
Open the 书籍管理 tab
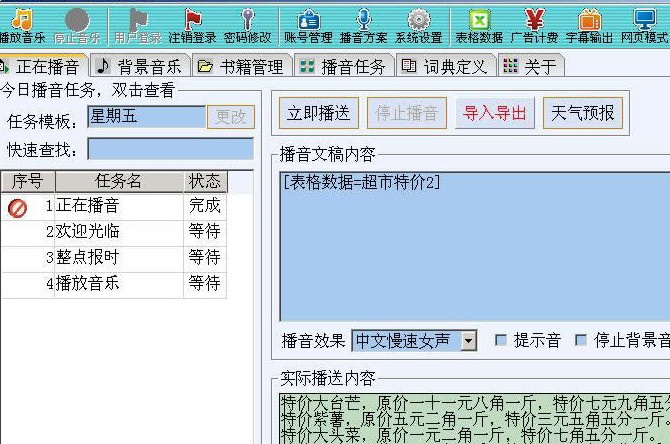pos(242,66)
